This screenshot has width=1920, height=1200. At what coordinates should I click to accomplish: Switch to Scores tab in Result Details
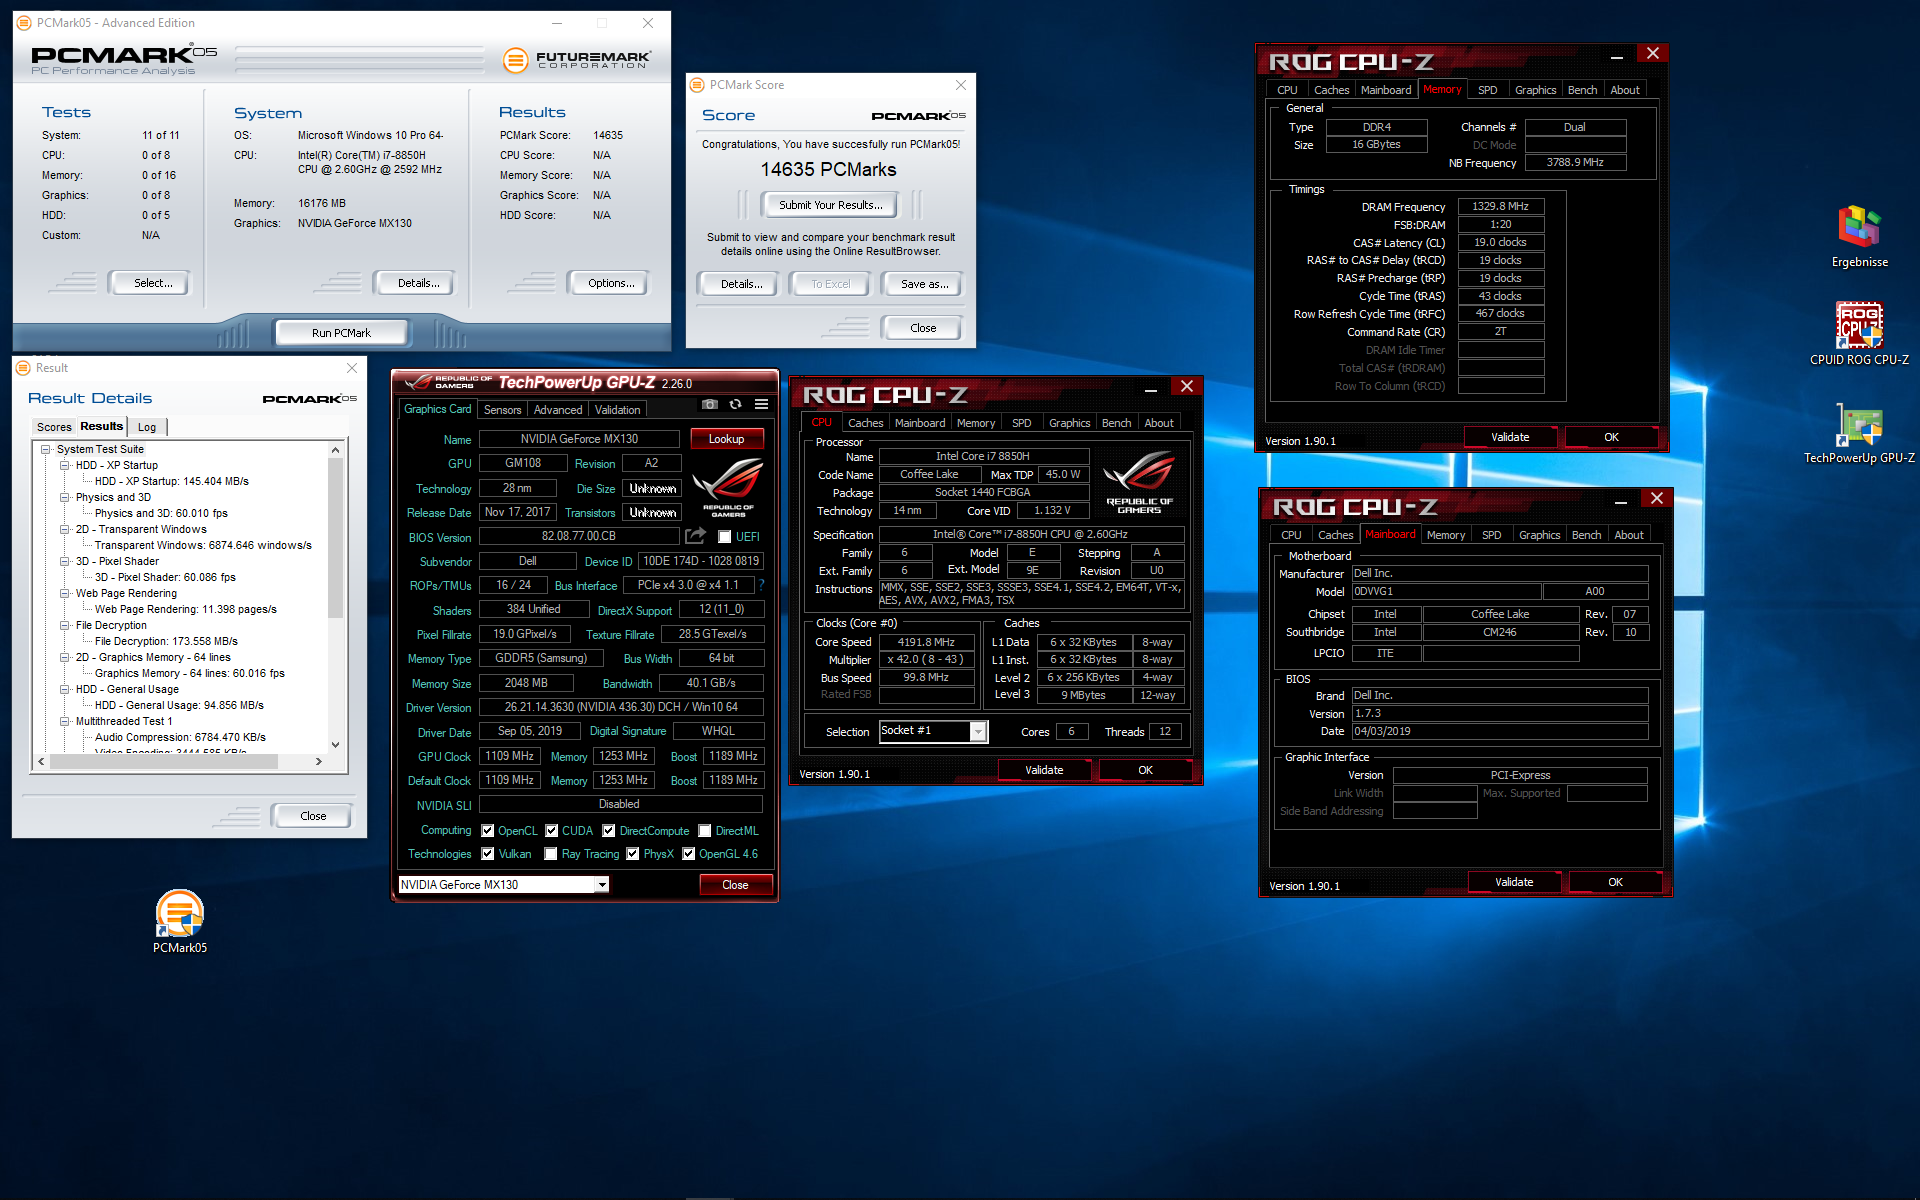(54, 427)
